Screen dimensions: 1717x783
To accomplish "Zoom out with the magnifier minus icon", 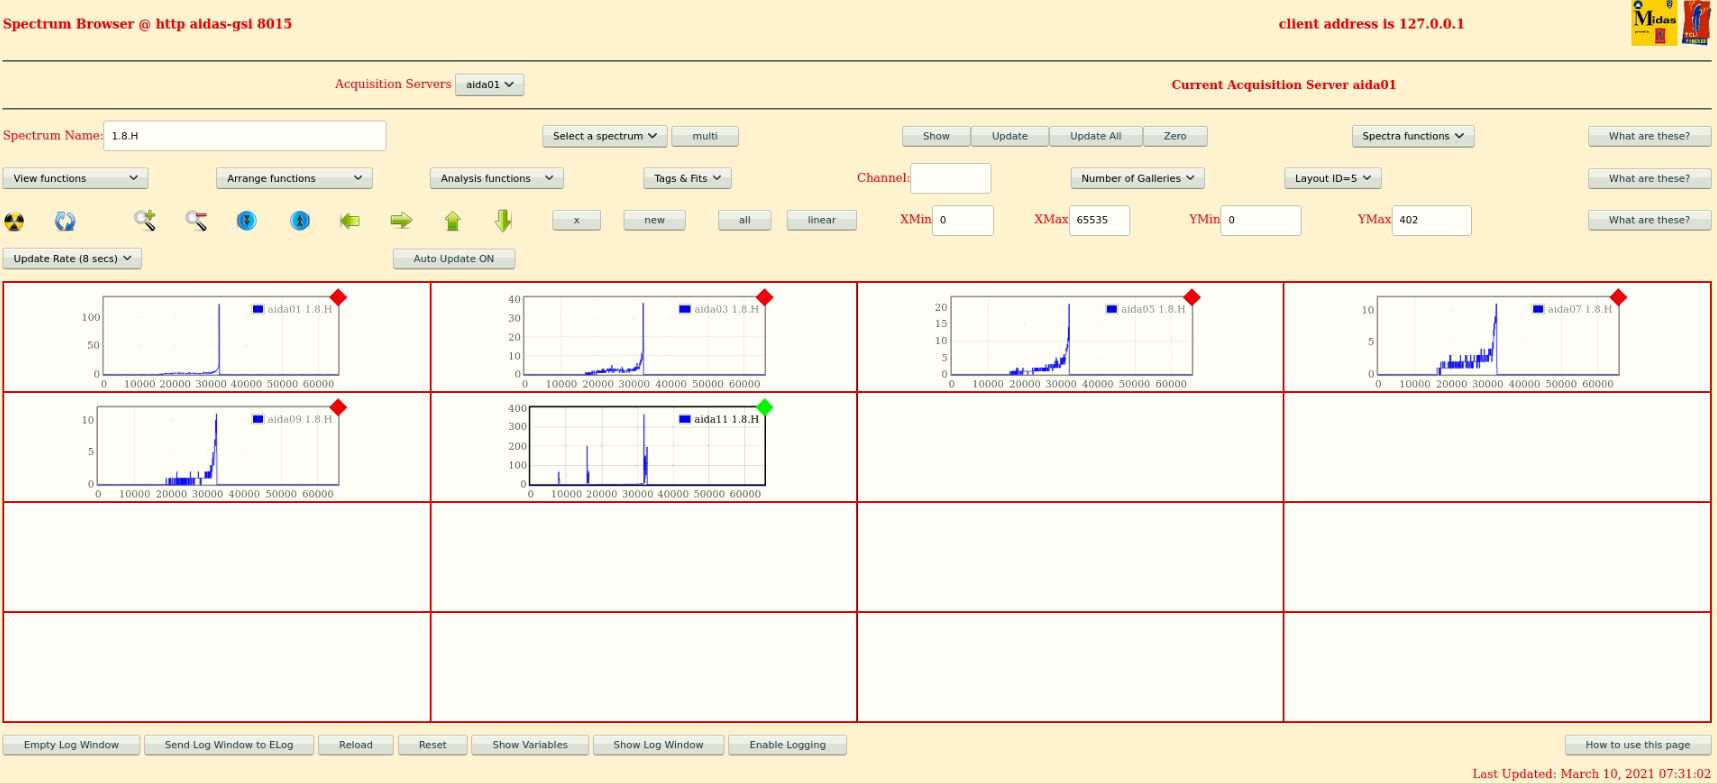I will (196, 220).
